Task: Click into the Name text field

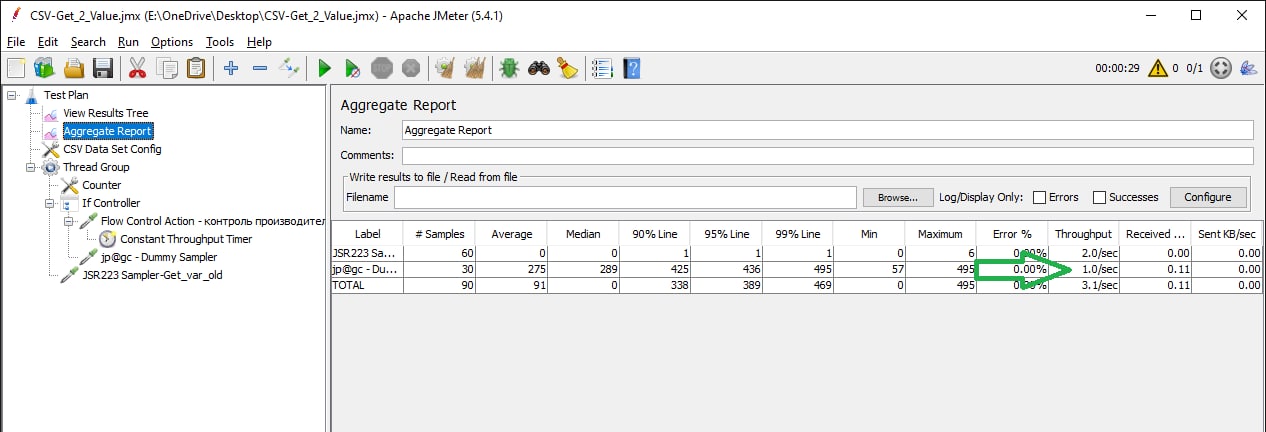Action: 827,130
